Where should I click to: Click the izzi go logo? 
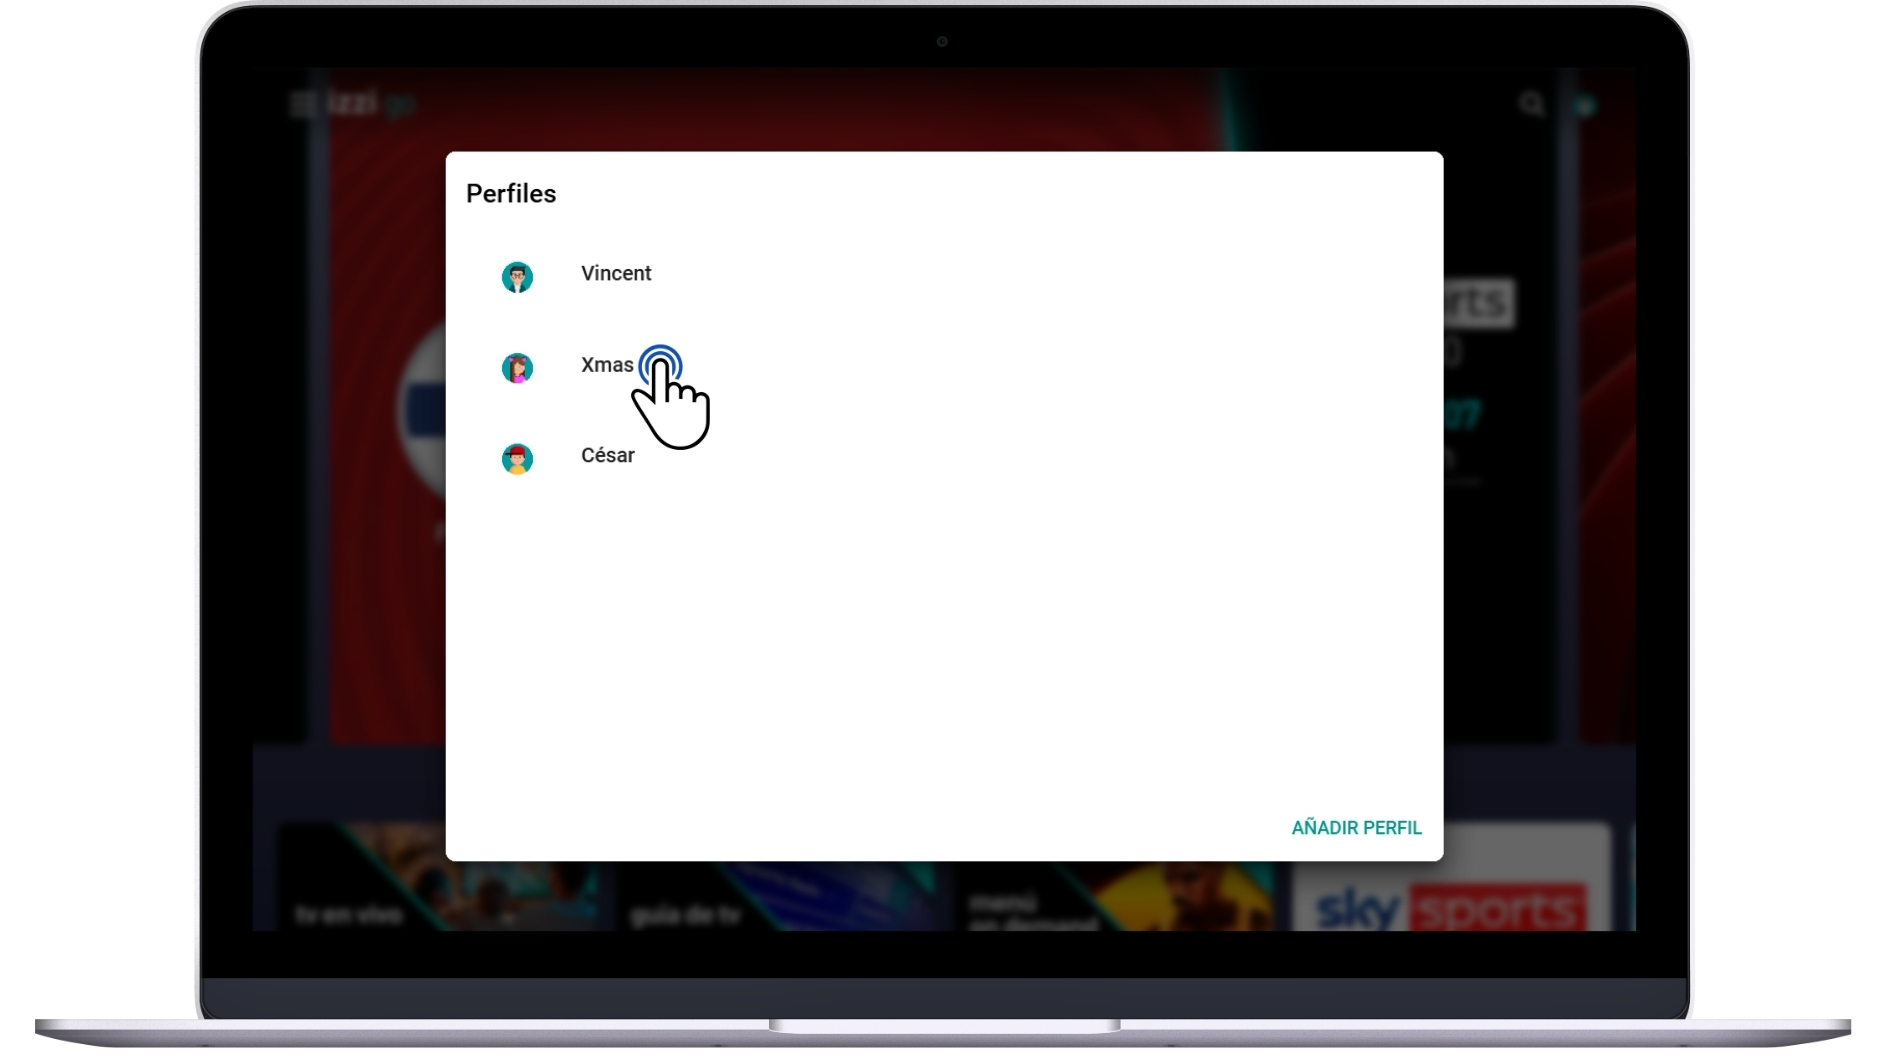coord(370,103)
